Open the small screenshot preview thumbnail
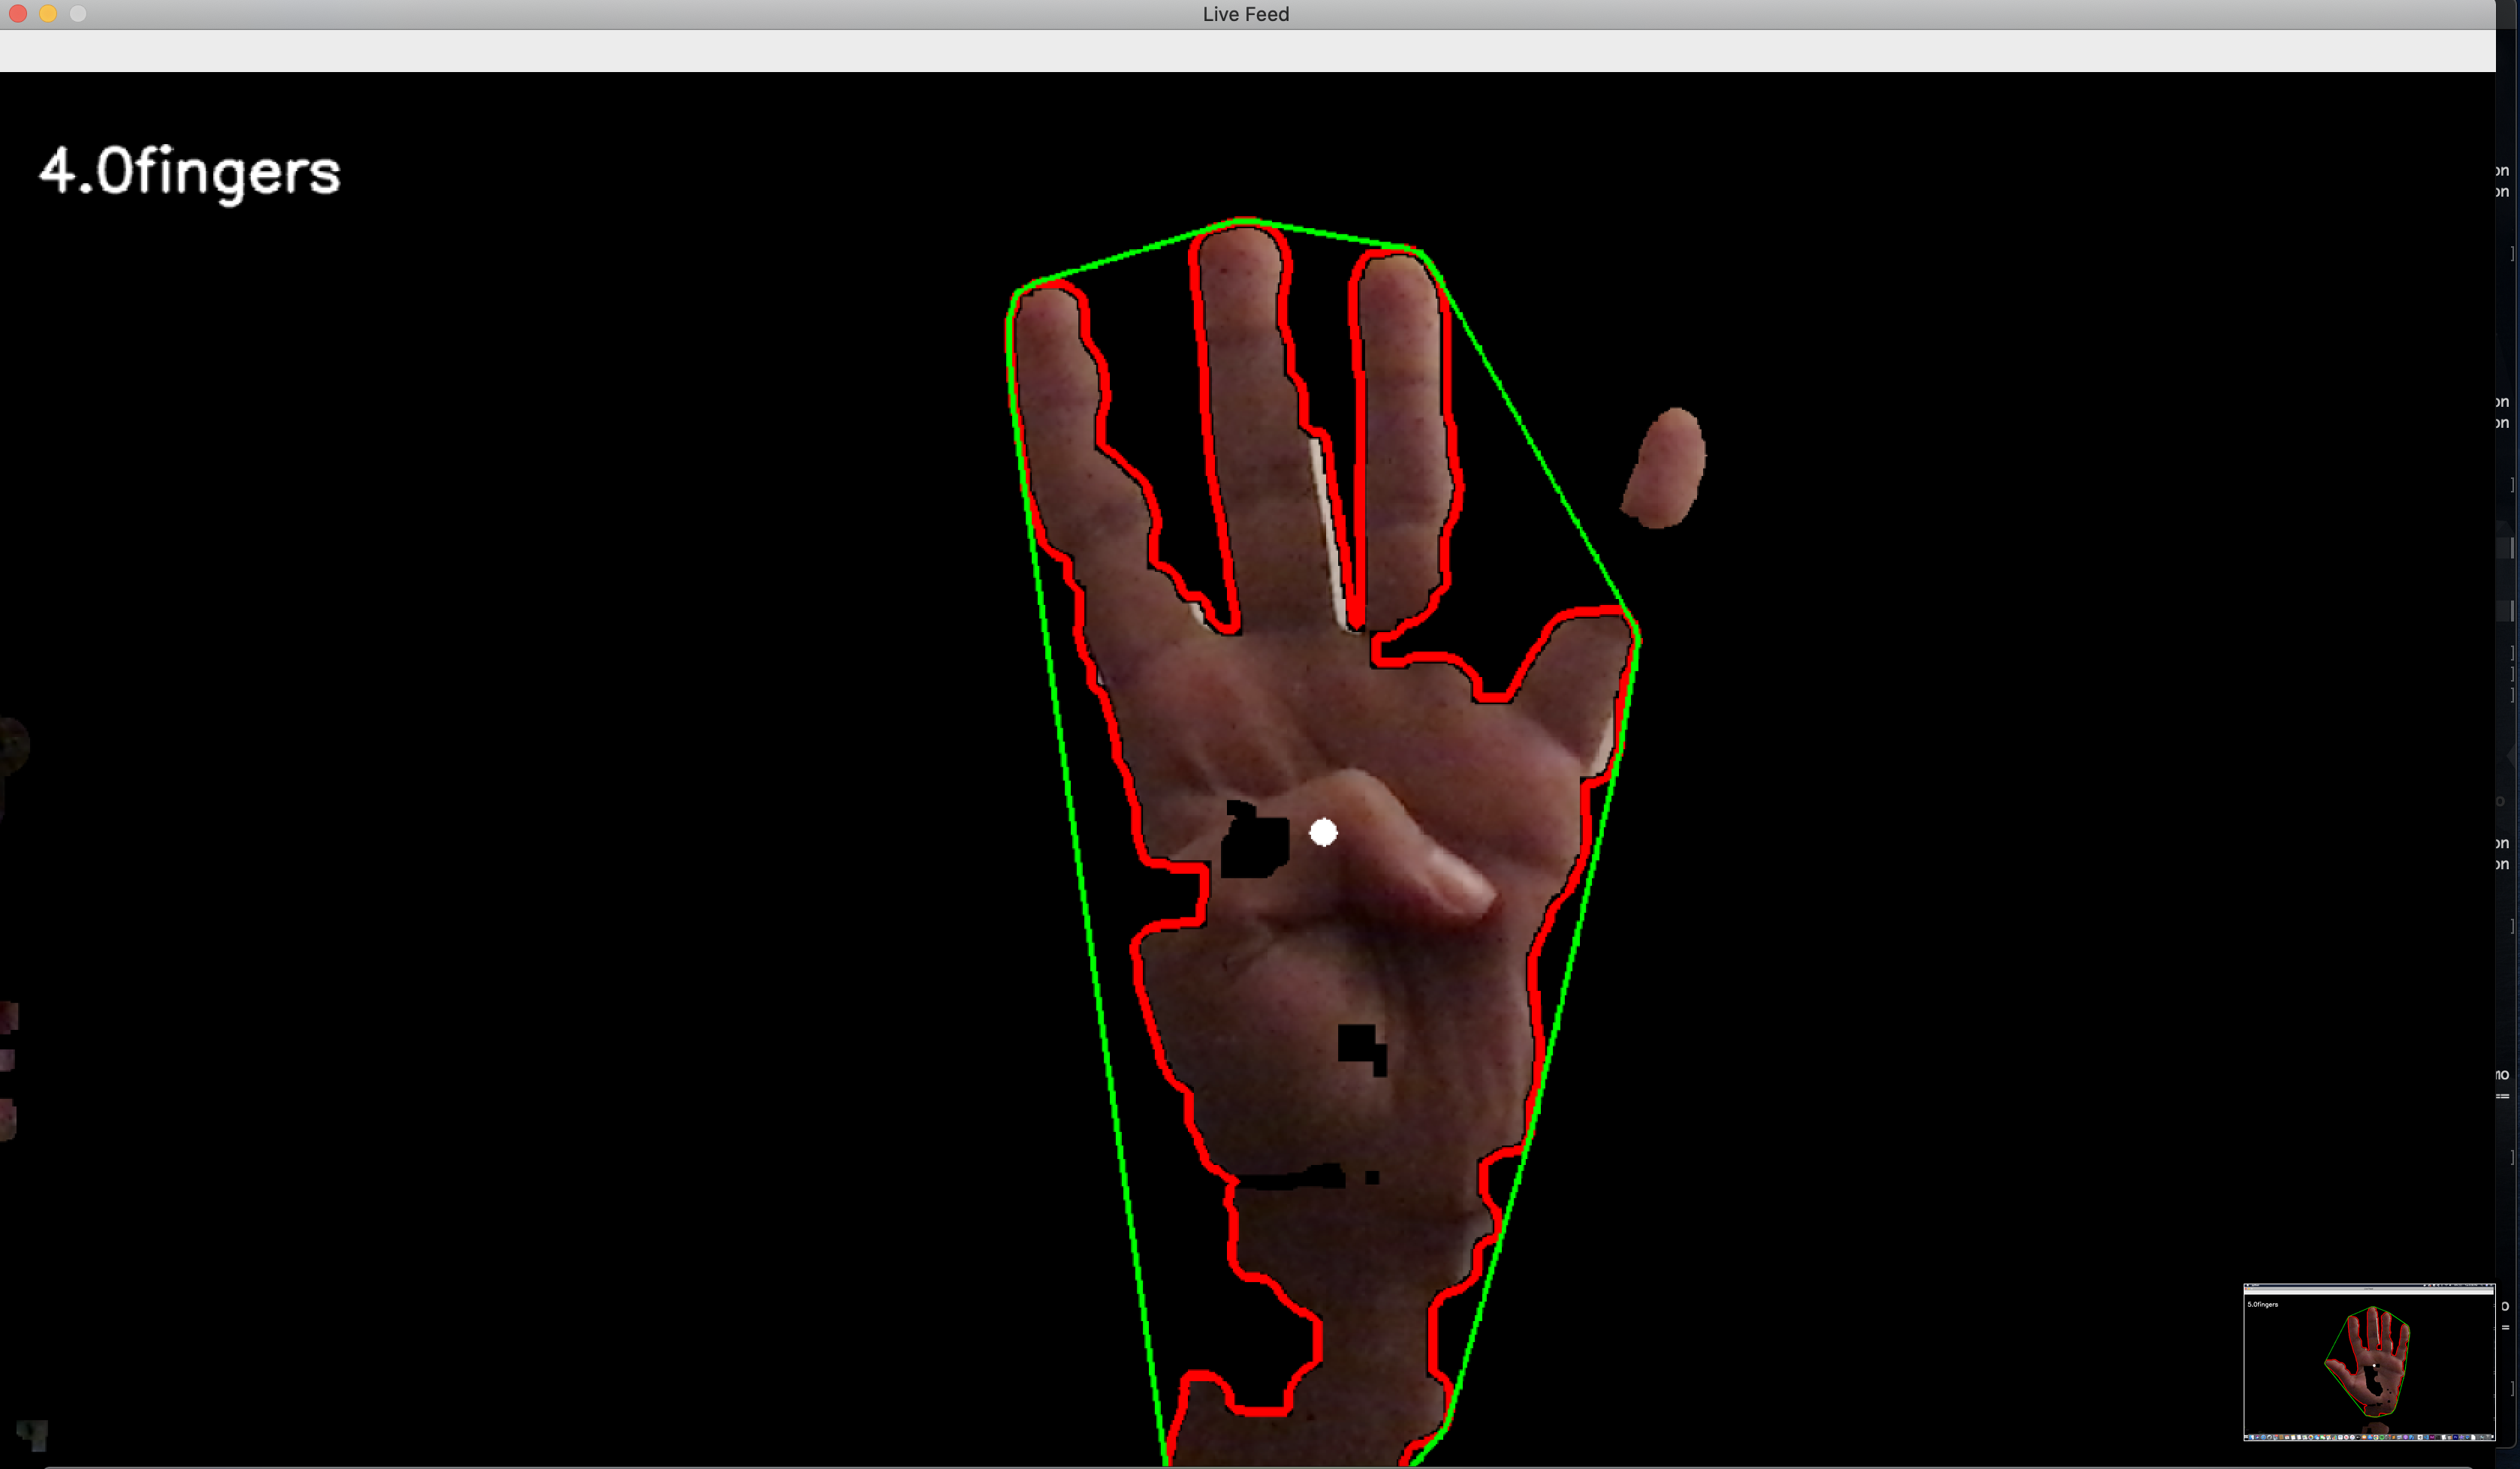The height and width of the screenshot is (1469, 2520). tap(2368, 1362)
